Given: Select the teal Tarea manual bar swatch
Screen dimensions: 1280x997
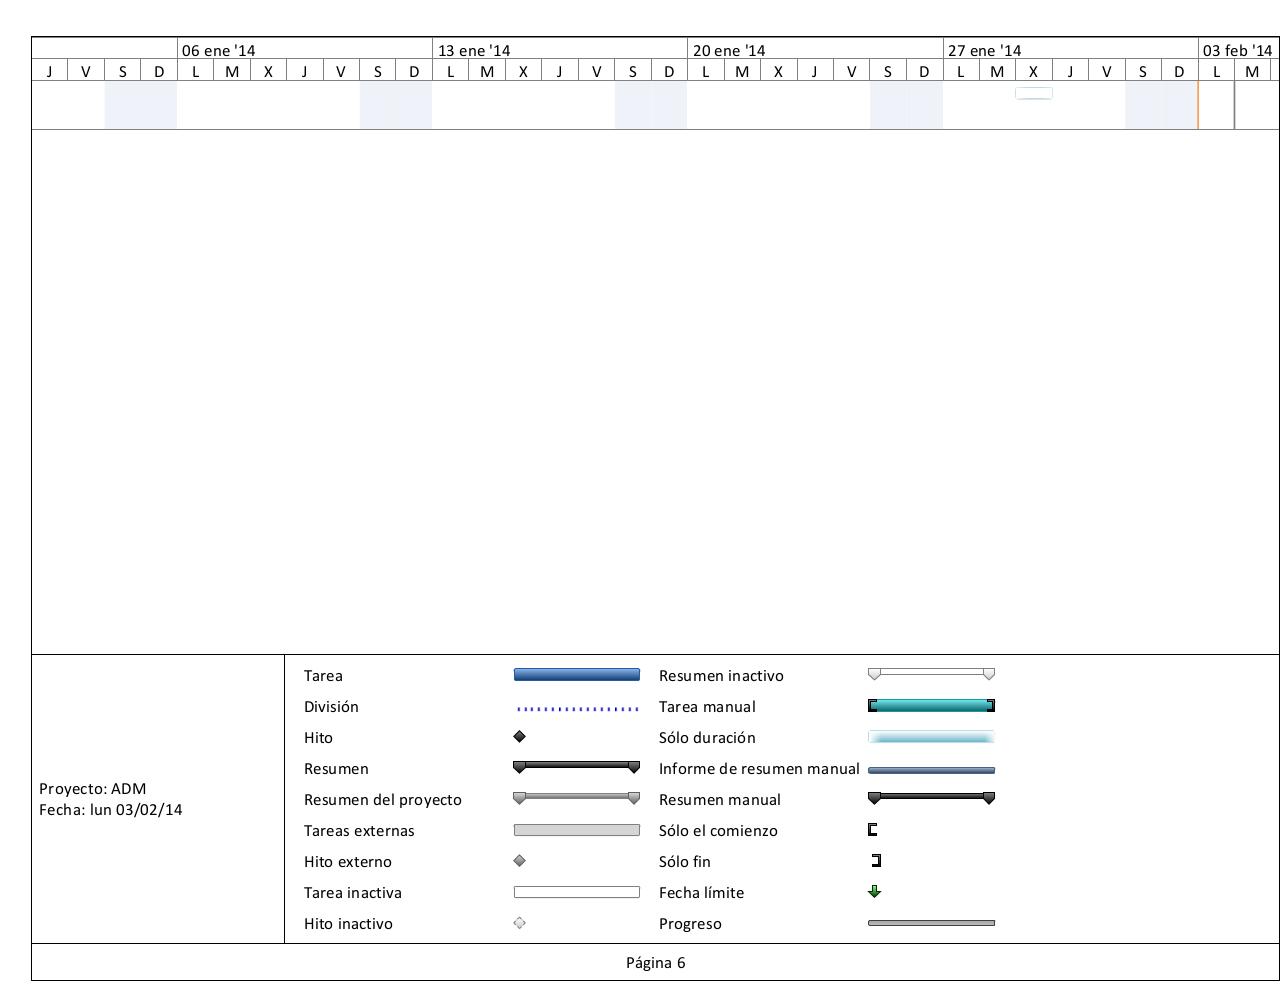Looking at the screenshot, I should 931,706.
